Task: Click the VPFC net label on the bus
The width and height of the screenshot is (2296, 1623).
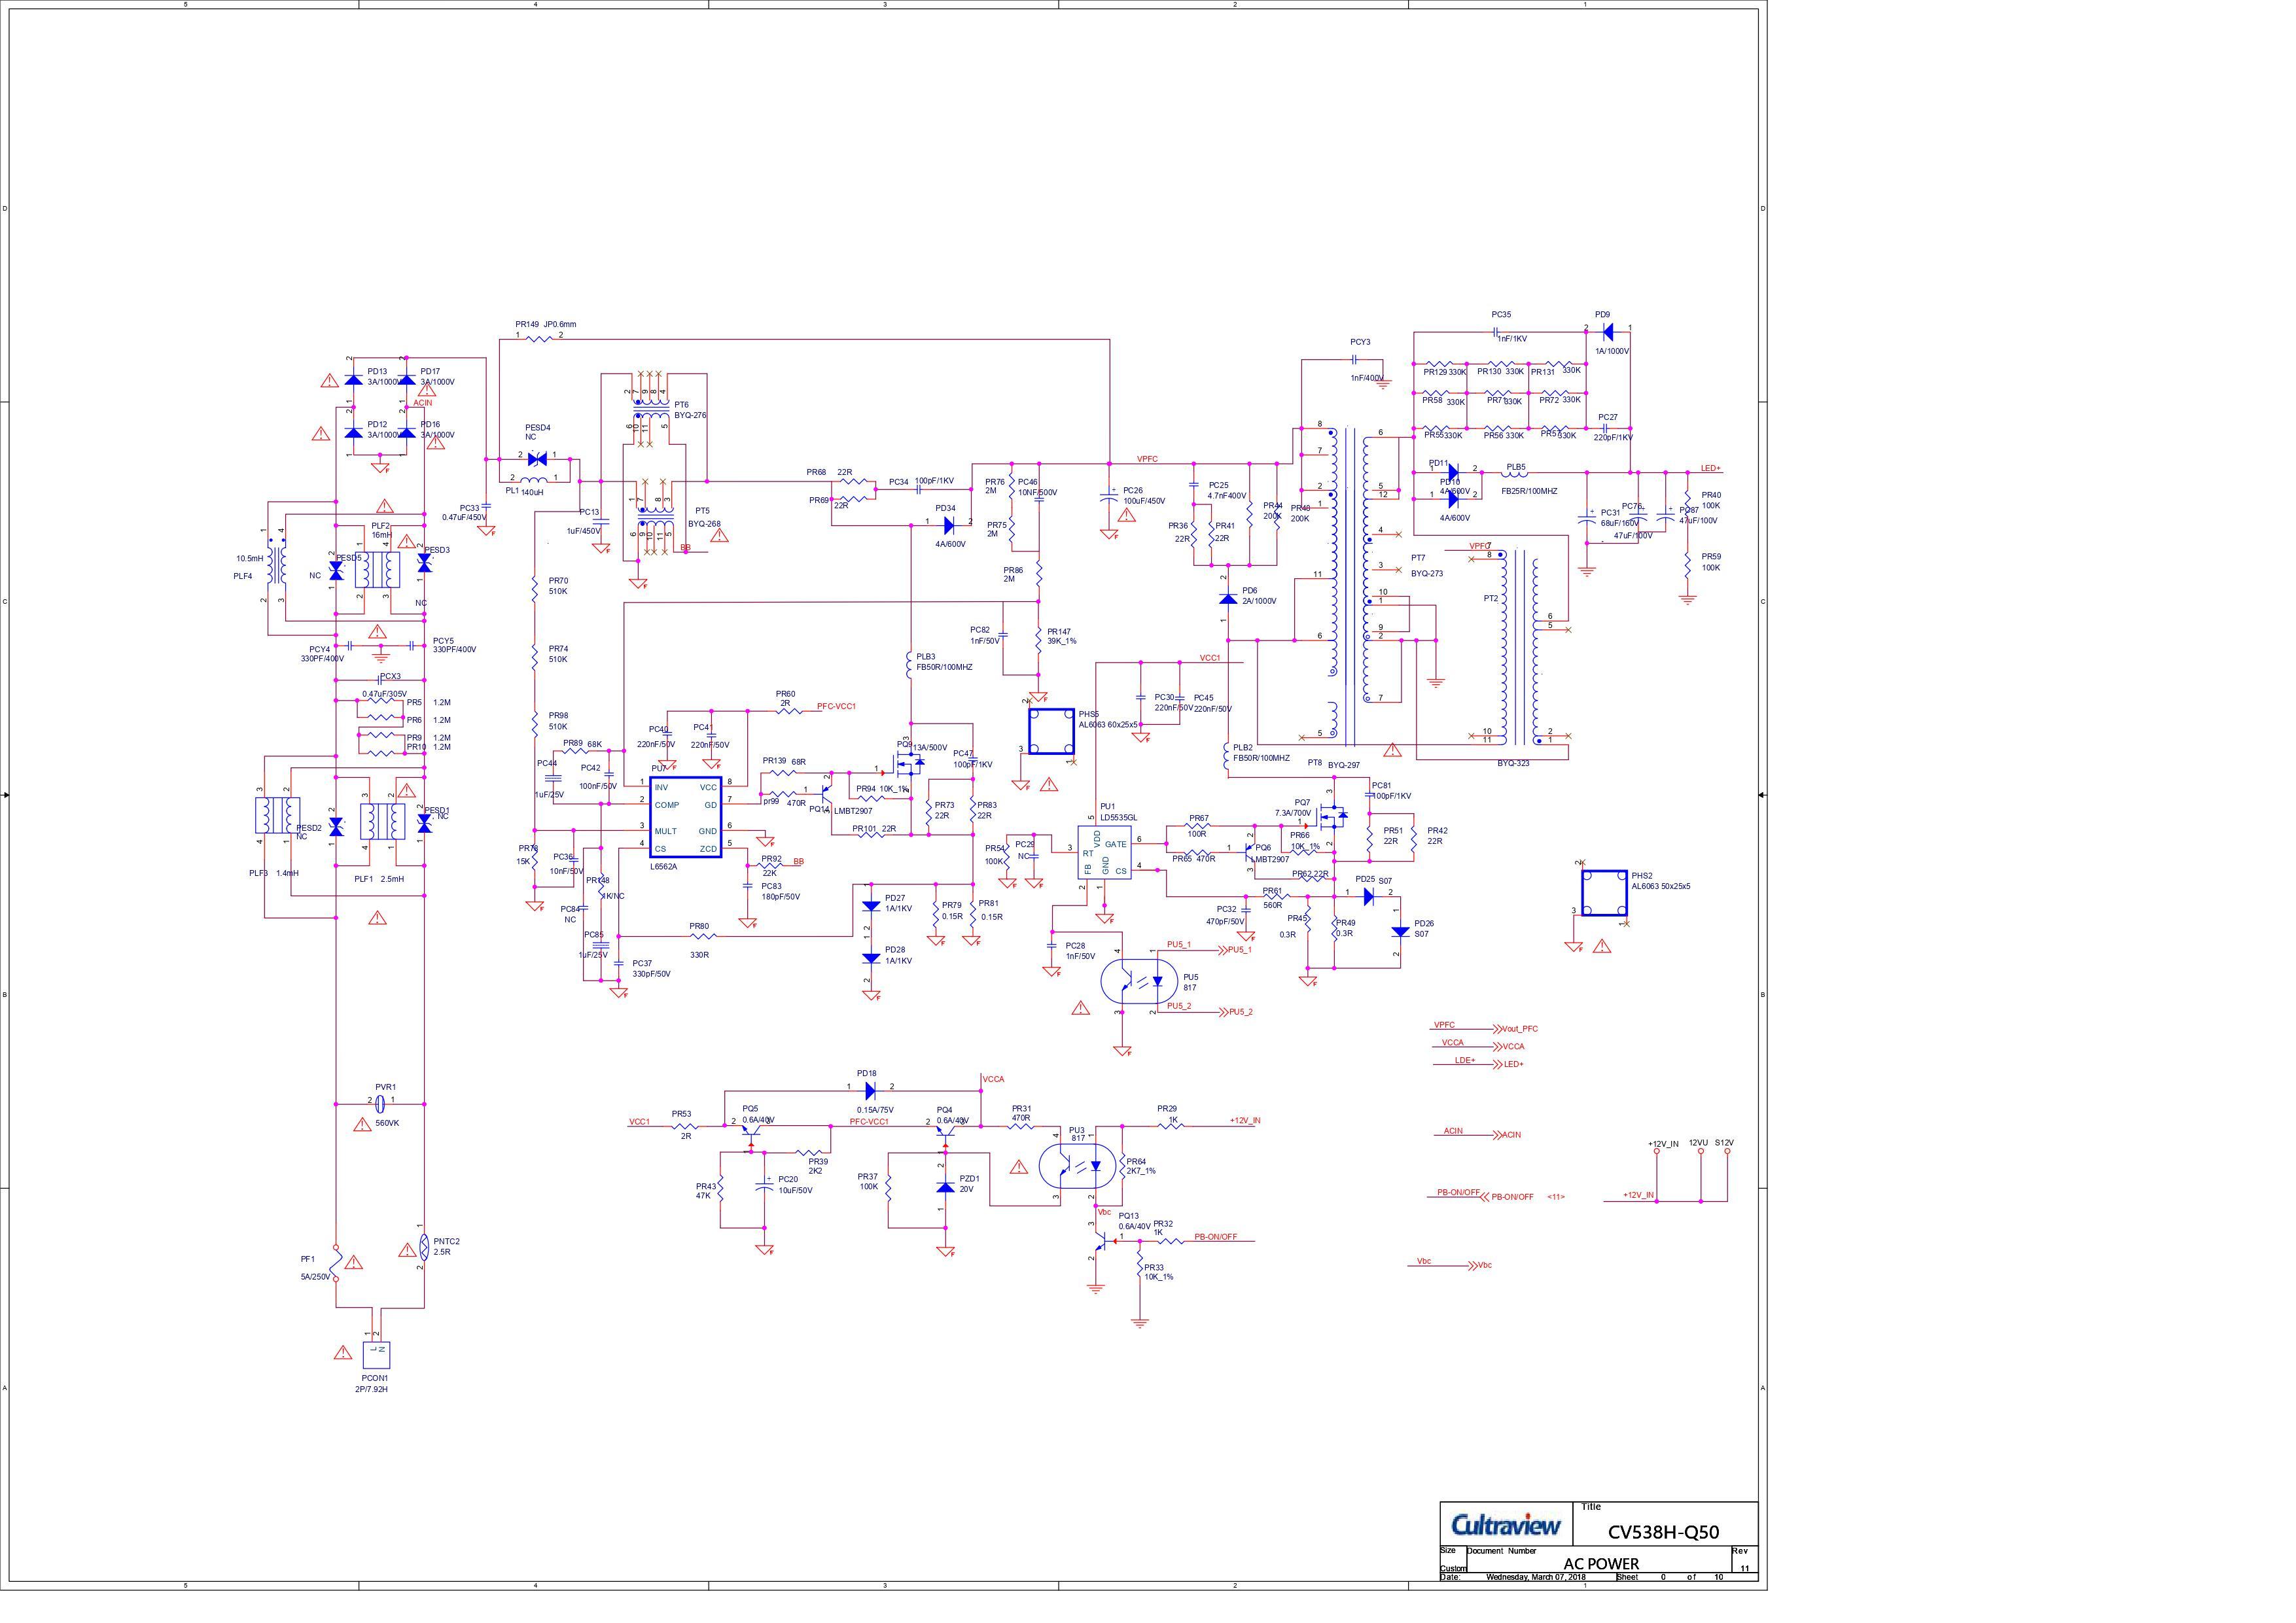Action: pos(1147,459)
